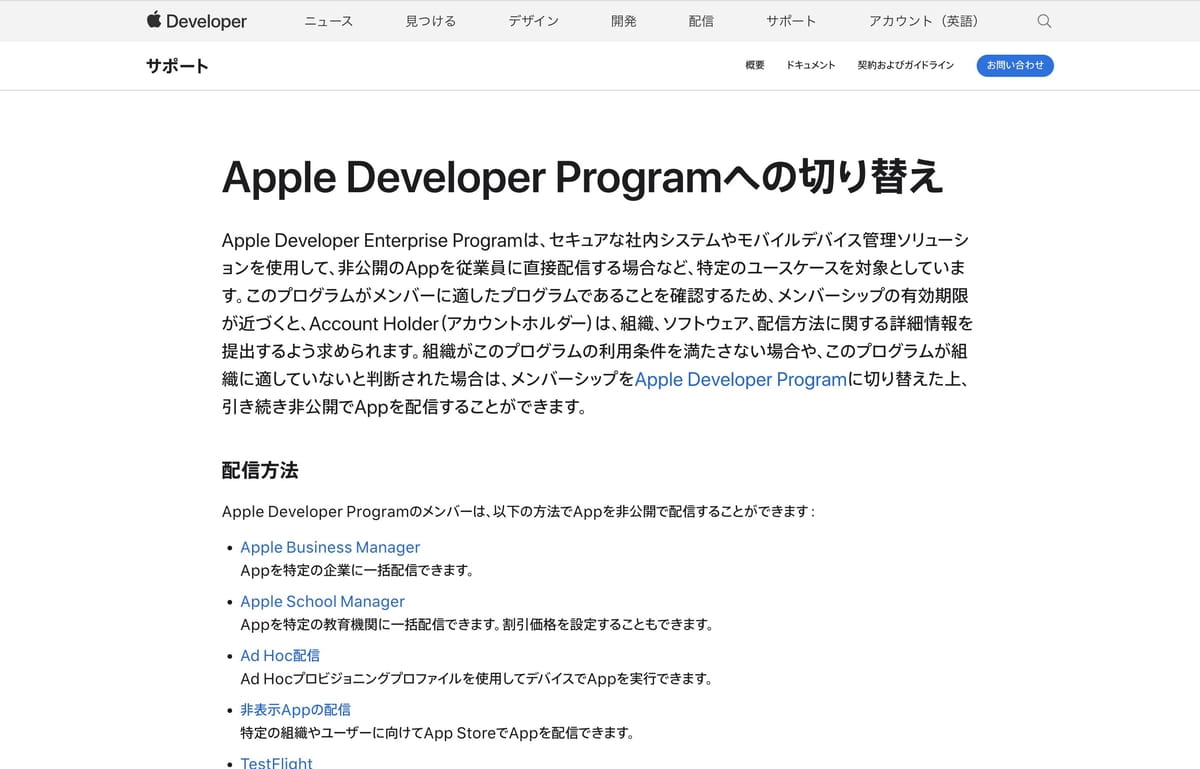Viewport: 1200px width, 769px height.
Task: Click text Appを特定の企業に一括配信できます。
Action: coord(357,571)
